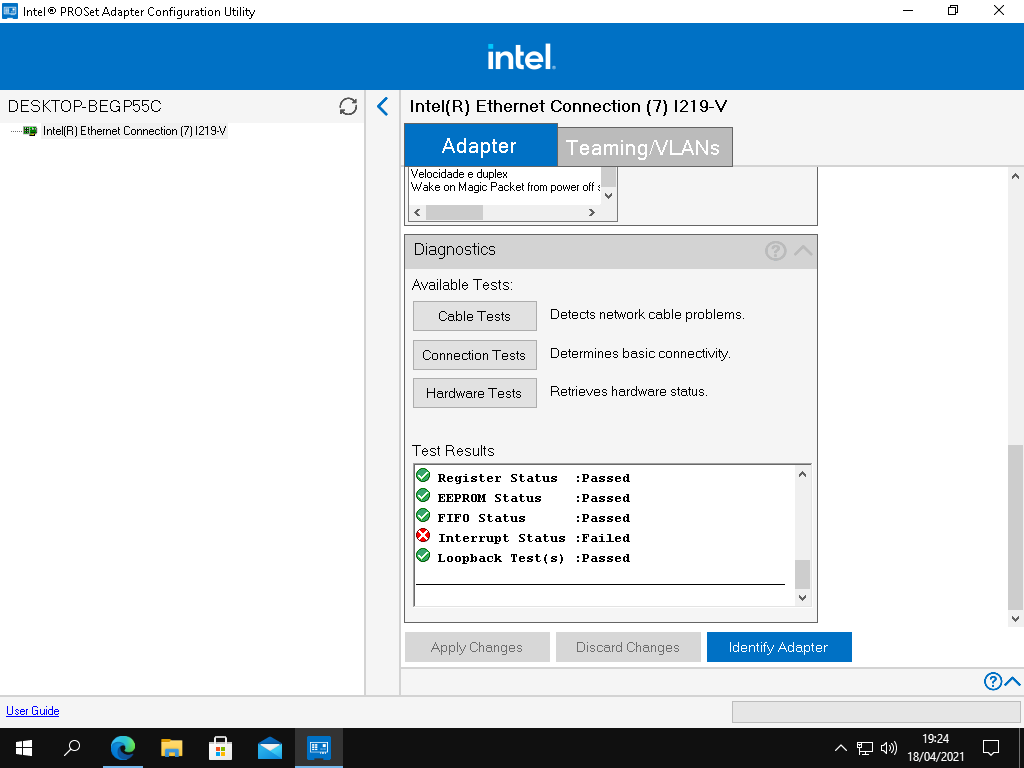The height and width of the screenshot is (768, 1024).
Task: Minimize the PROSet utility window
Action: click(x=907, y=11)
